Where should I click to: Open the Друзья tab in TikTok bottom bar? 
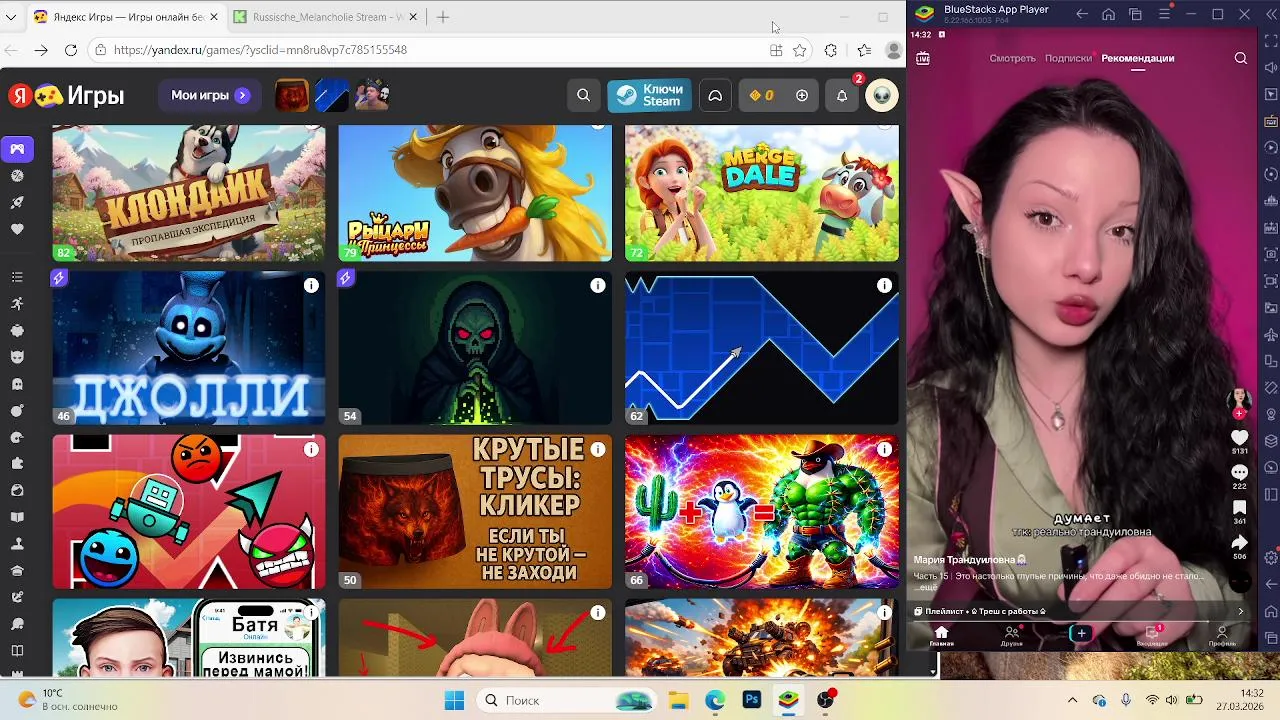pyautogui.click(x=1011, y=636)
